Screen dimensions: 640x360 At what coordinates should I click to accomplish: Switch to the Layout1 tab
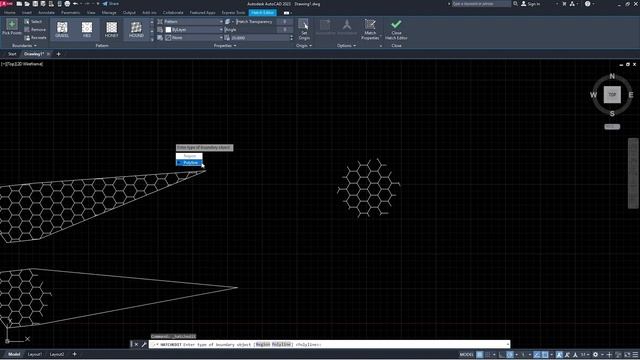(x=35, y=354)
